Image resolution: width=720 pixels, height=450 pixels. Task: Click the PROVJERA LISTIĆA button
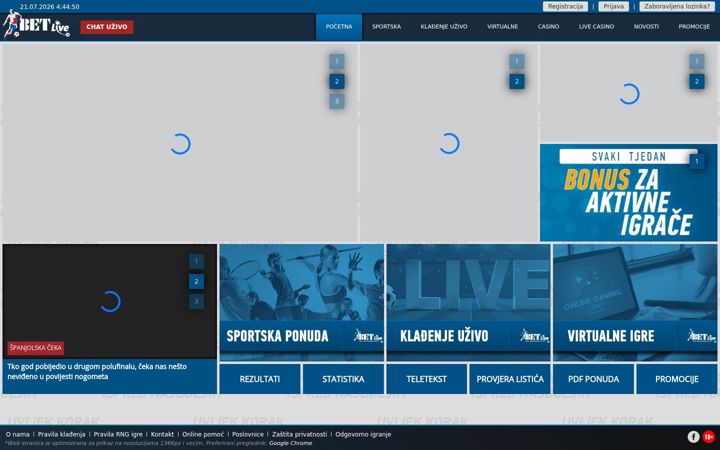(x=510, y=379)
